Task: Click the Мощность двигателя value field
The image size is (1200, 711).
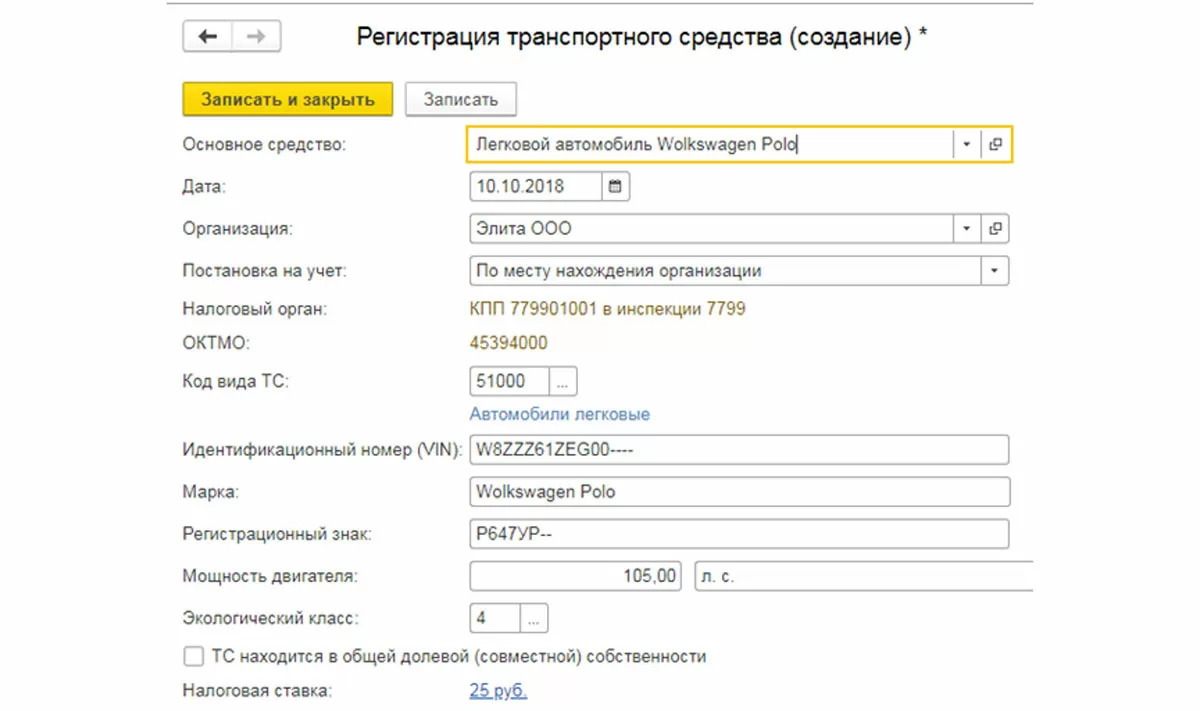Action: [x=576, y=576]
